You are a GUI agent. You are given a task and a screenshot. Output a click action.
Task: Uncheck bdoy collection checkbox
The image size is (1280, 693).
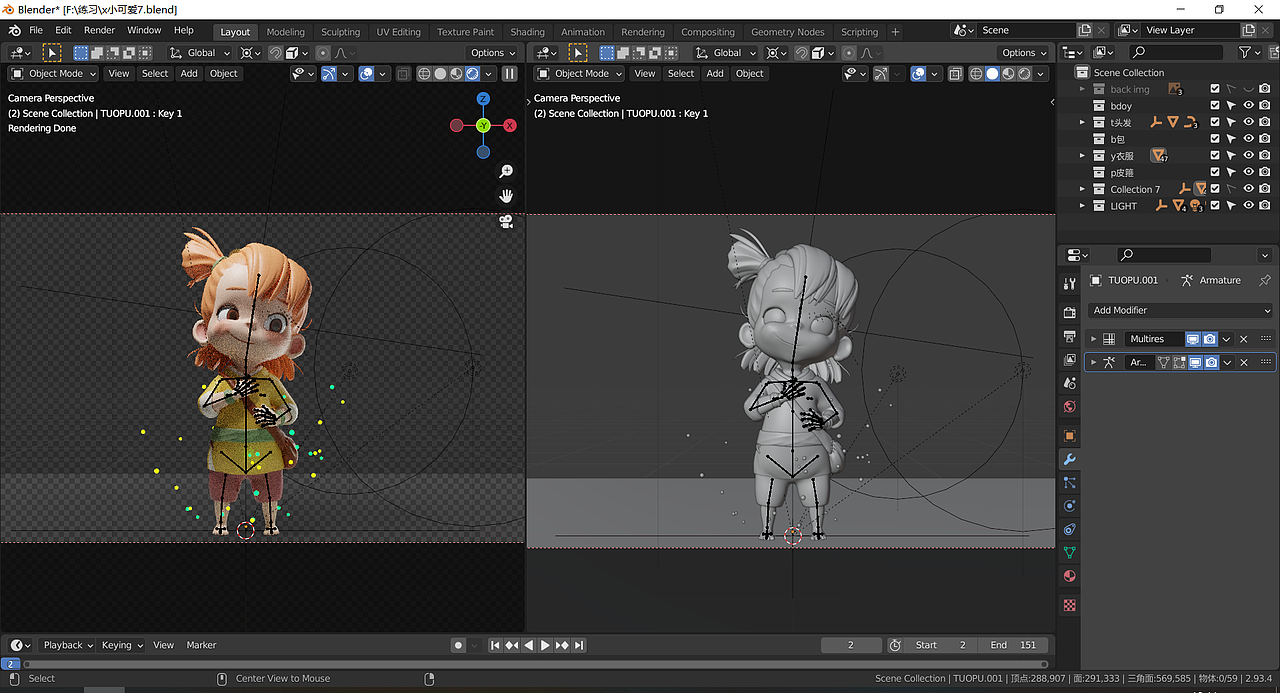pyautogui.click(x=1215, y=105)
